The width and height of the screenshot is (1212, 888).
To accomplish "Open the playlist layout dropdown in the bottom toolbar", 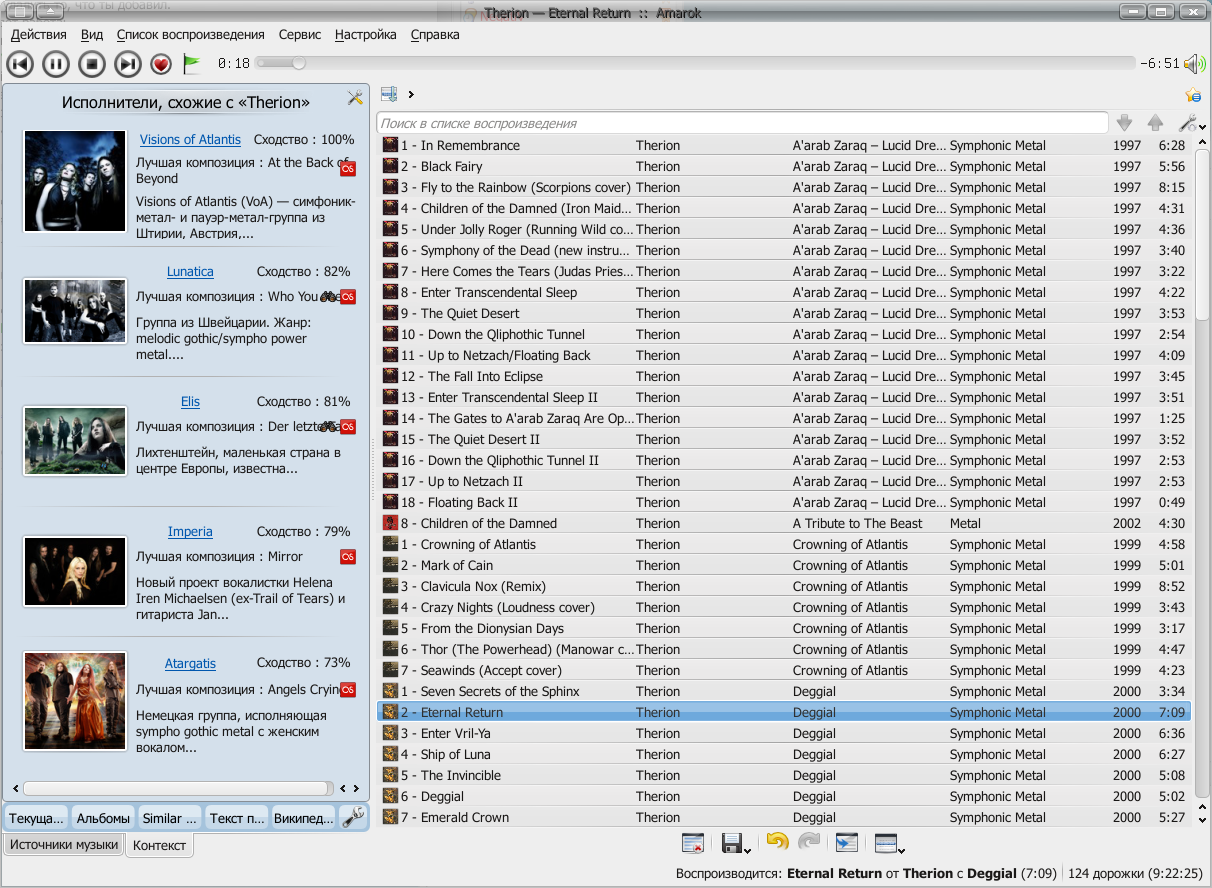I will (889, 843).
